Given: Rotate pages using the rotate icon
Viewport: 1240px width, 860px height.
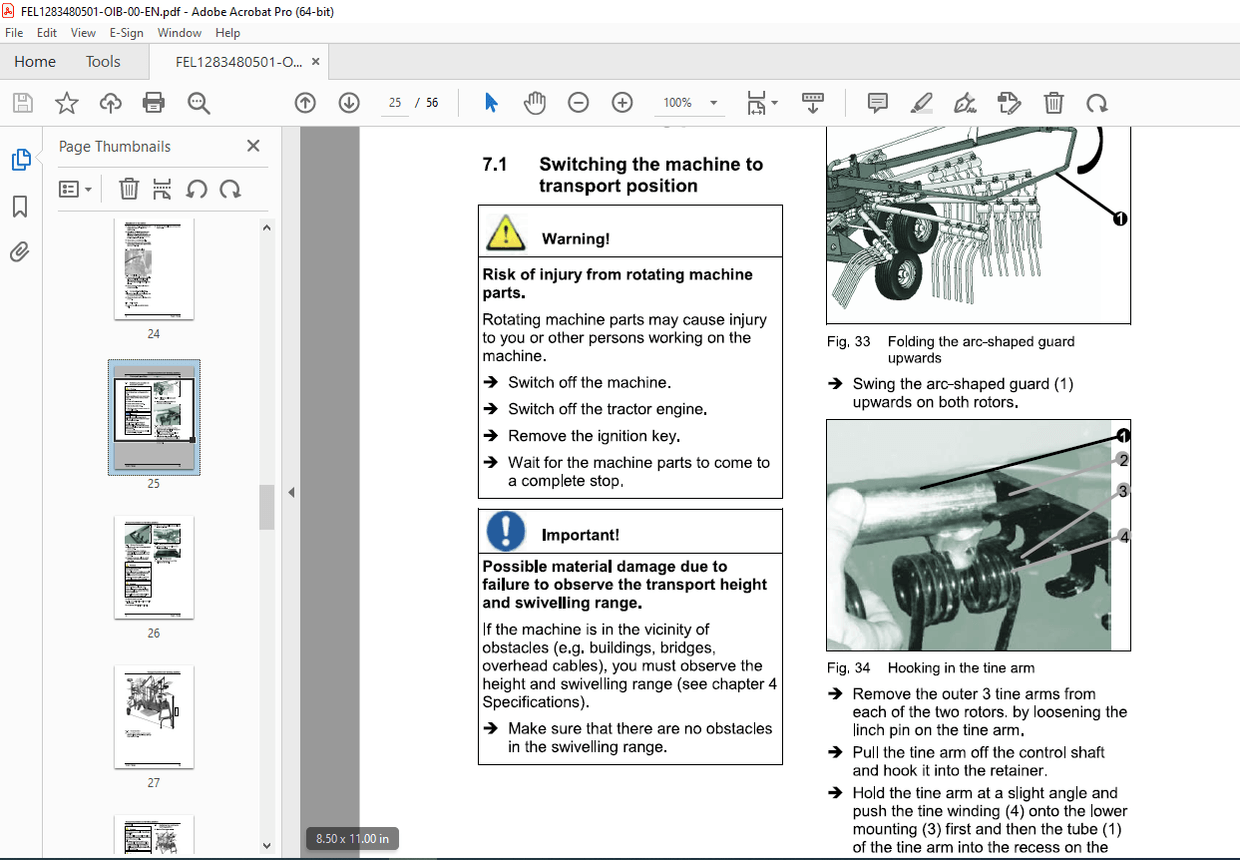Looking at the screenshot, I should [1097, 102].
